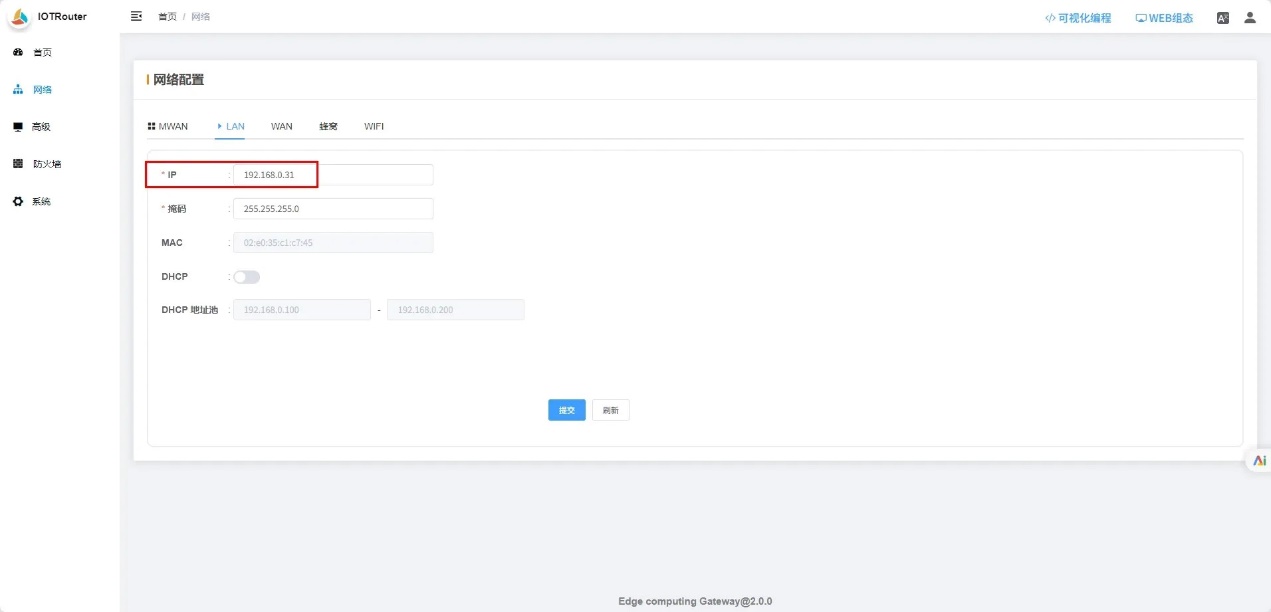Expand the 高级 advanced sidebar menu
1271x612 pixels.
(41, 127)
